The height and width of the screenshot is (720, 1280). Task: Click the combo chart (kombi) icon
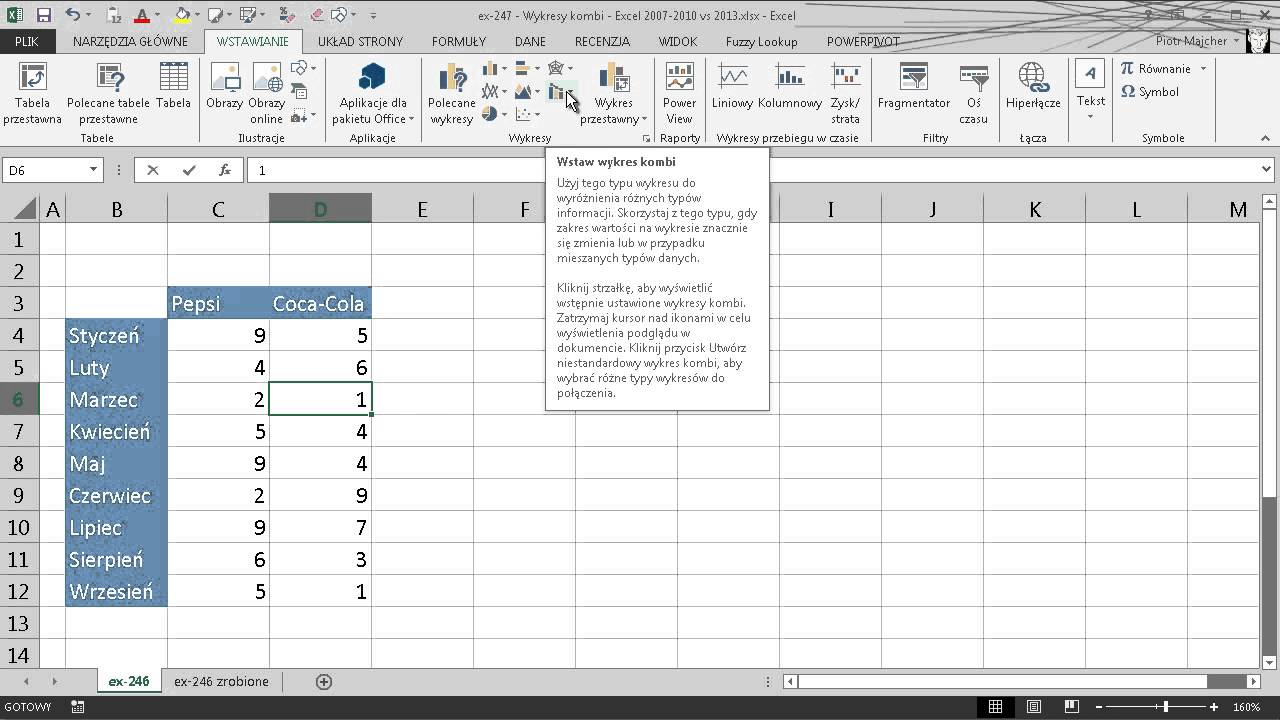click(x=557, y=92)
